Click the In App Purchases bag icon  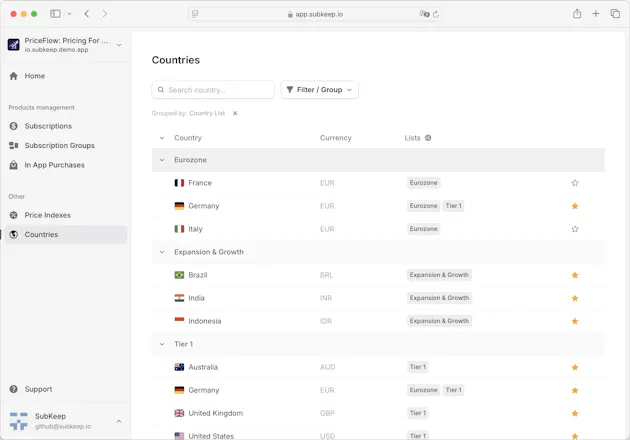13,165
